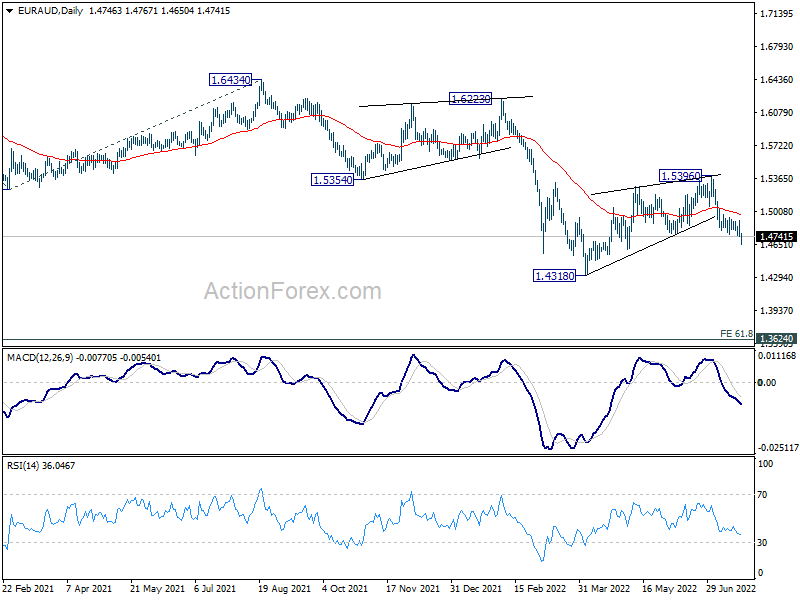The width and height of the screenshot is (800, 600).
Task: Click the 1.50080 price axis value
Action: pos(776,212)
